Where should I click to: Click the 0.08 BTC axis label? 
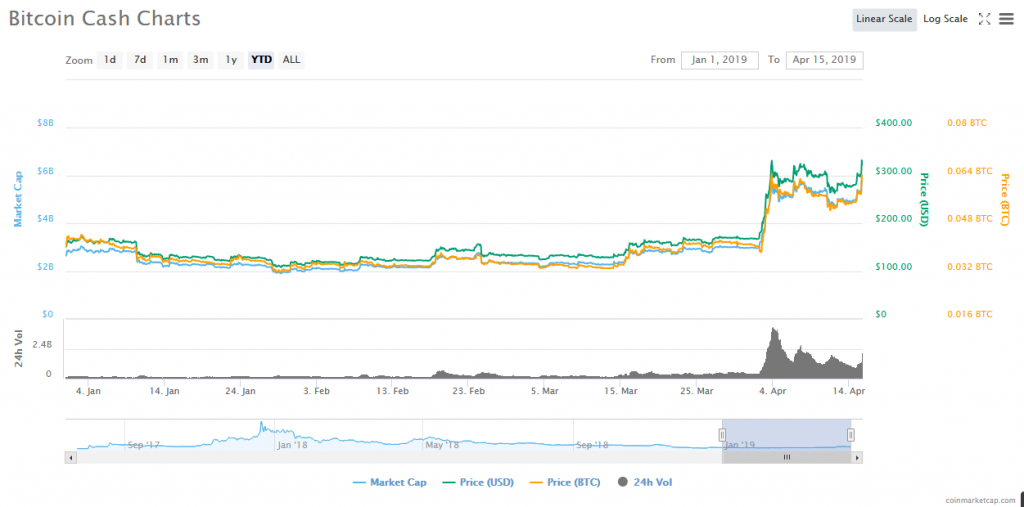tap(967, 123)
